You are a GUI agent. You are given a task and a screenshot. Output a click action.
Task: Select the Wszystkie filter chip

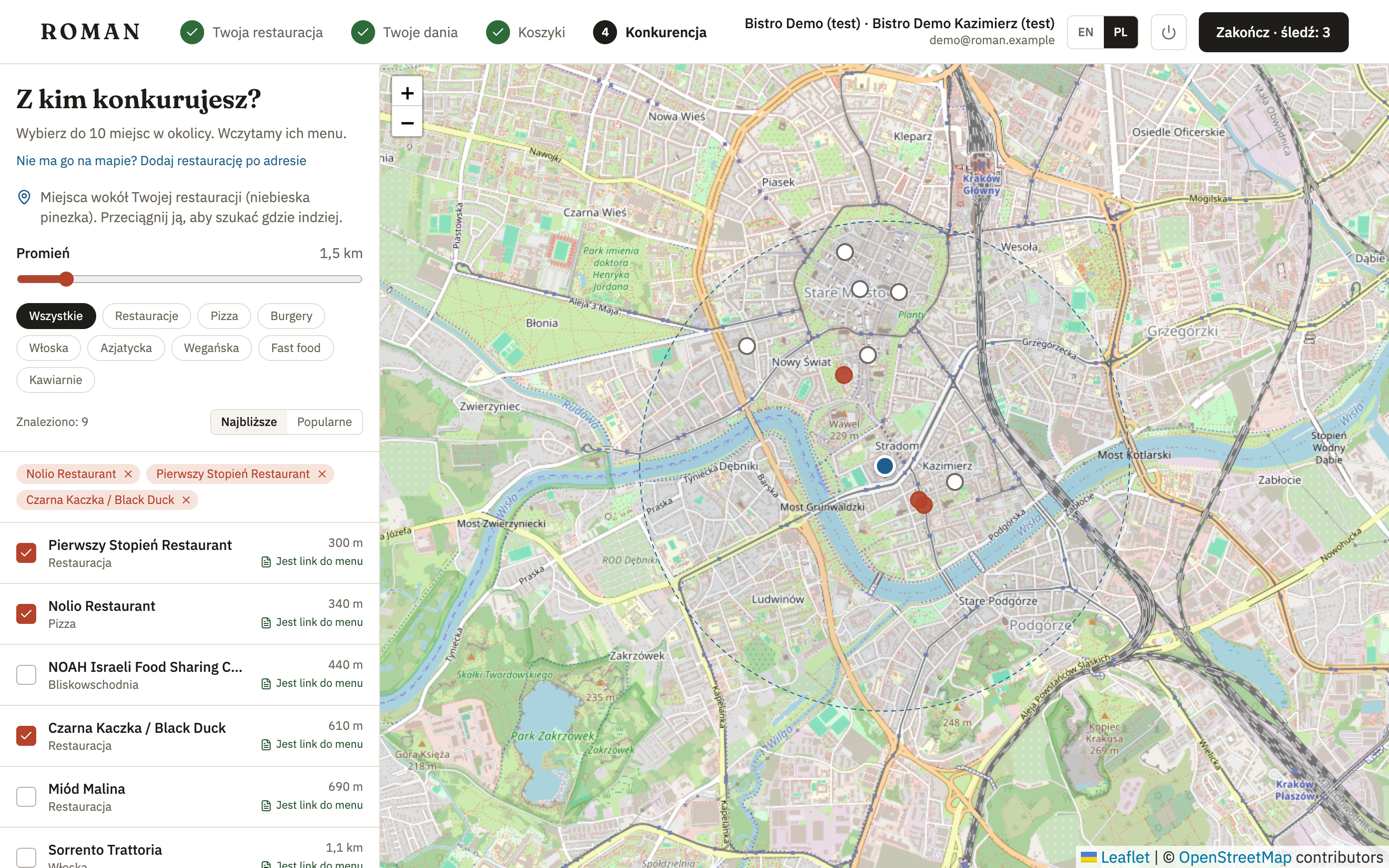point(56,316)
